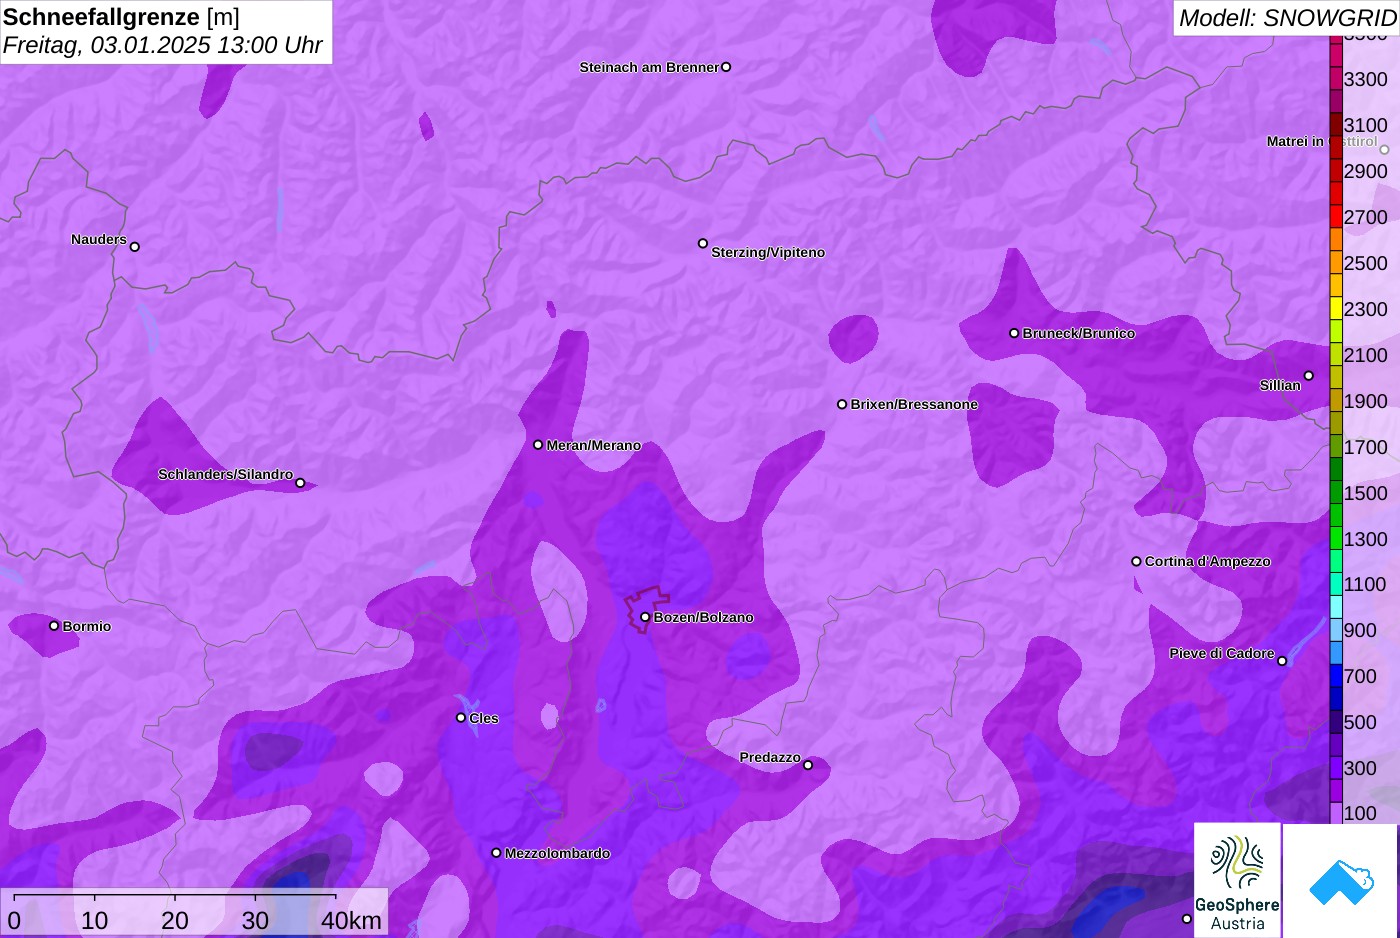Click the "Meran/Merano" label text
This screenshot has height=938, width=1400.
click(x=594, y=445)
